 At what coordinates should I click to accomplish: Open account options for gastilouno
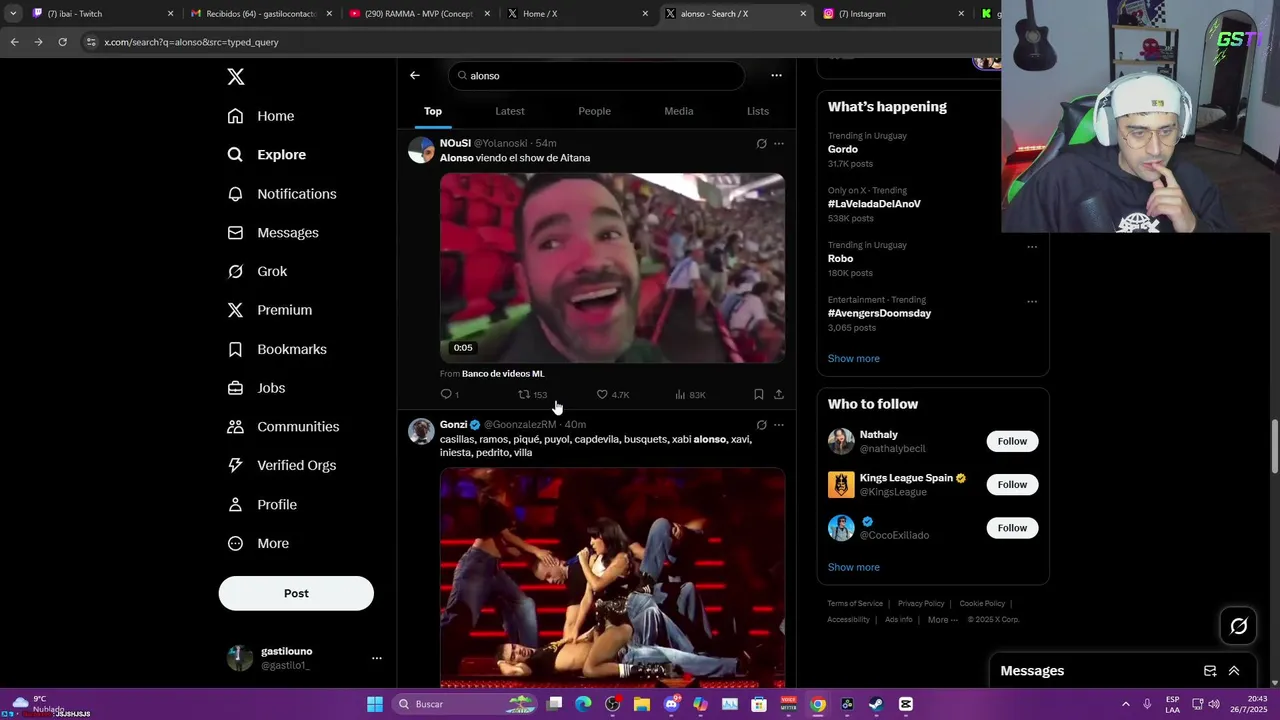click(x=376, y=658)
